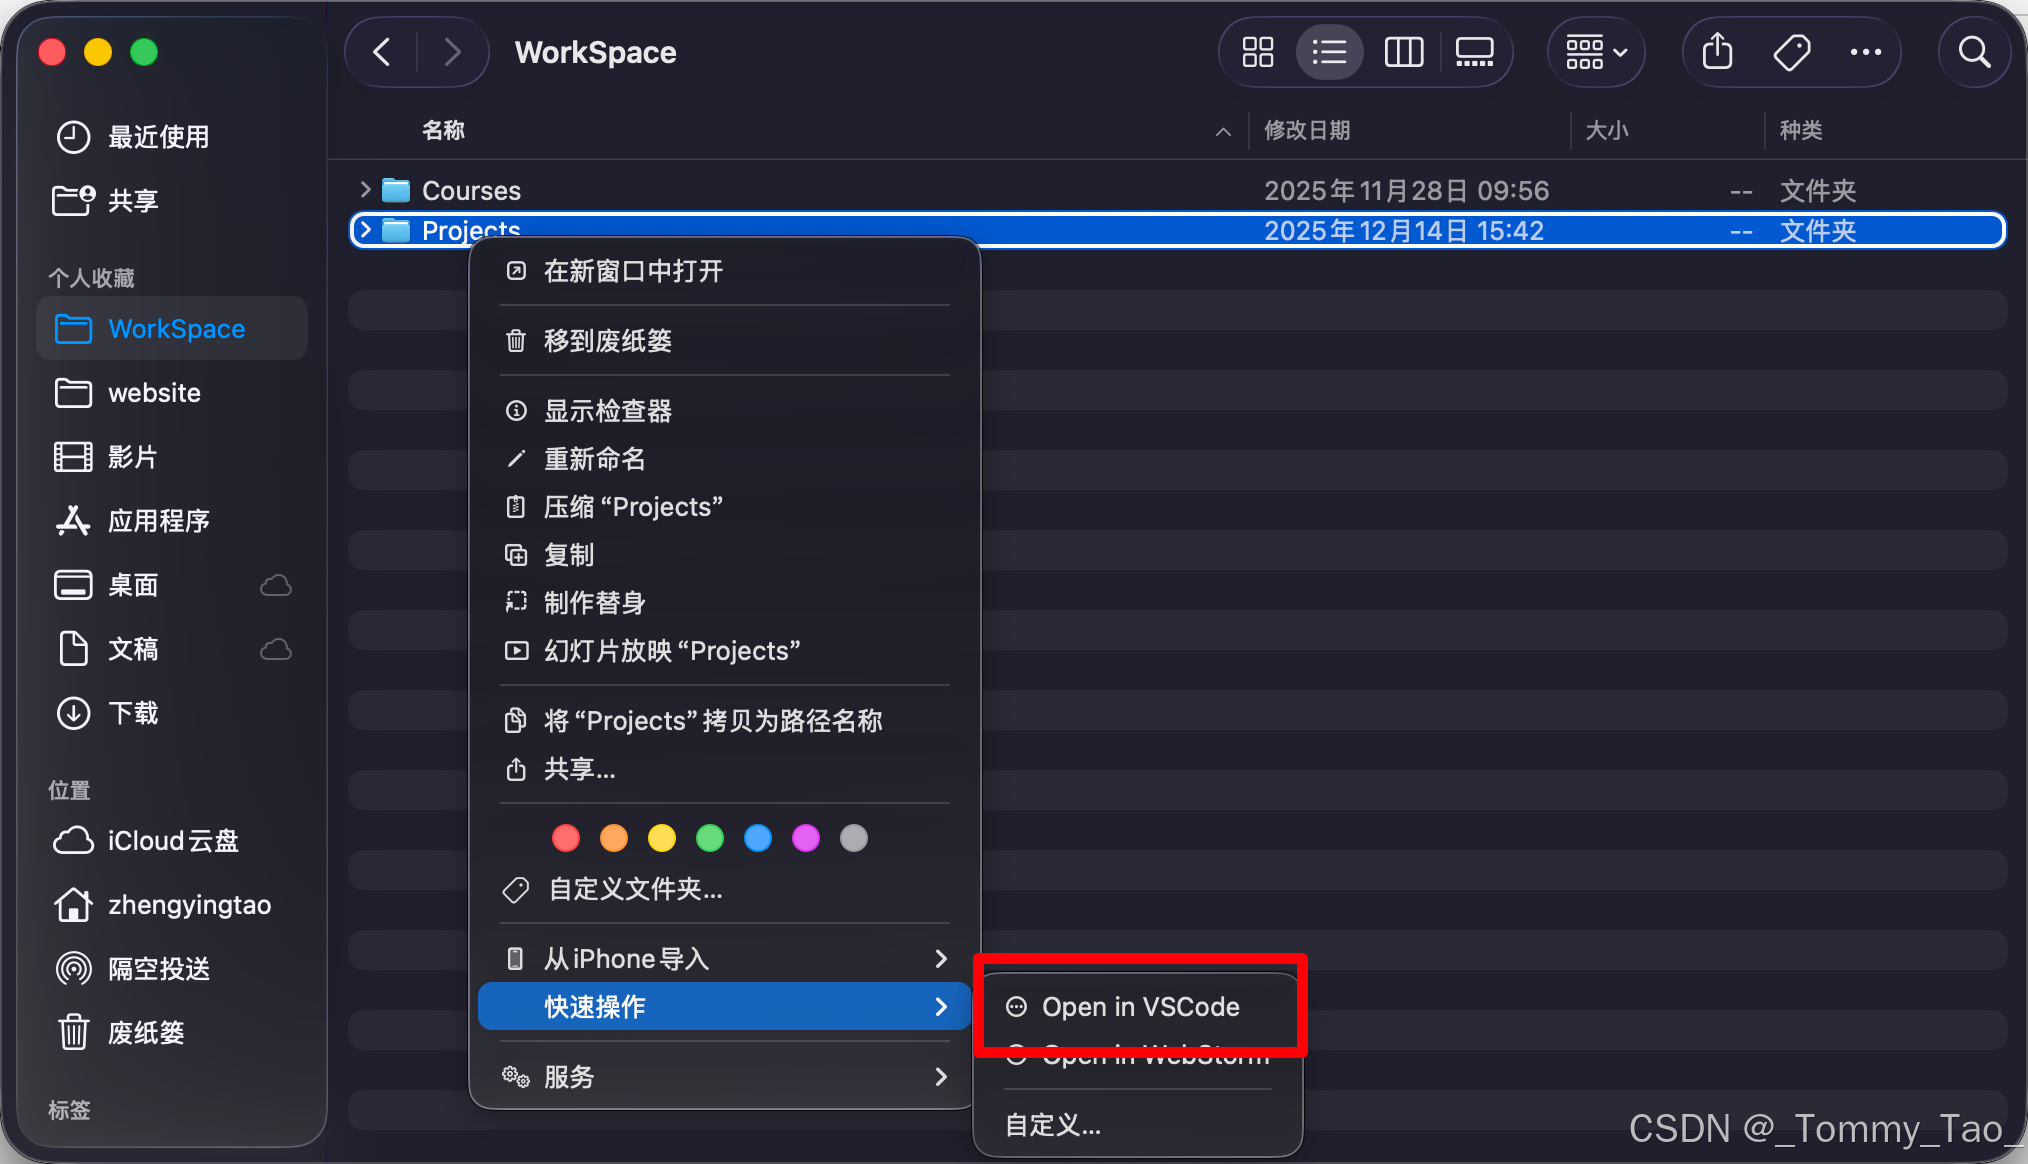The height and width of the screenshot is (1164, 2028).
Task: Click Open in VSCode
Action: click(1140, 1007)
